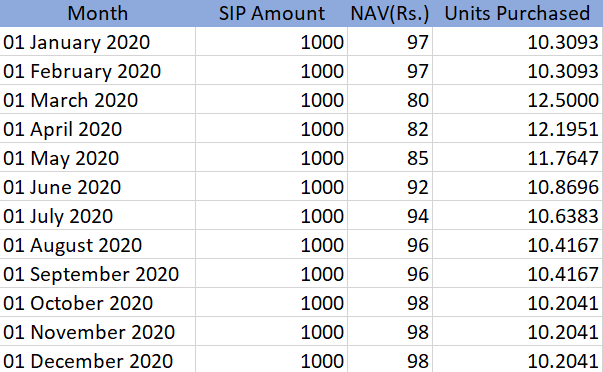Select units purchased 12.1951 cell
The height and width of the screenshot is (372, 603).
(x=518, y=128)
